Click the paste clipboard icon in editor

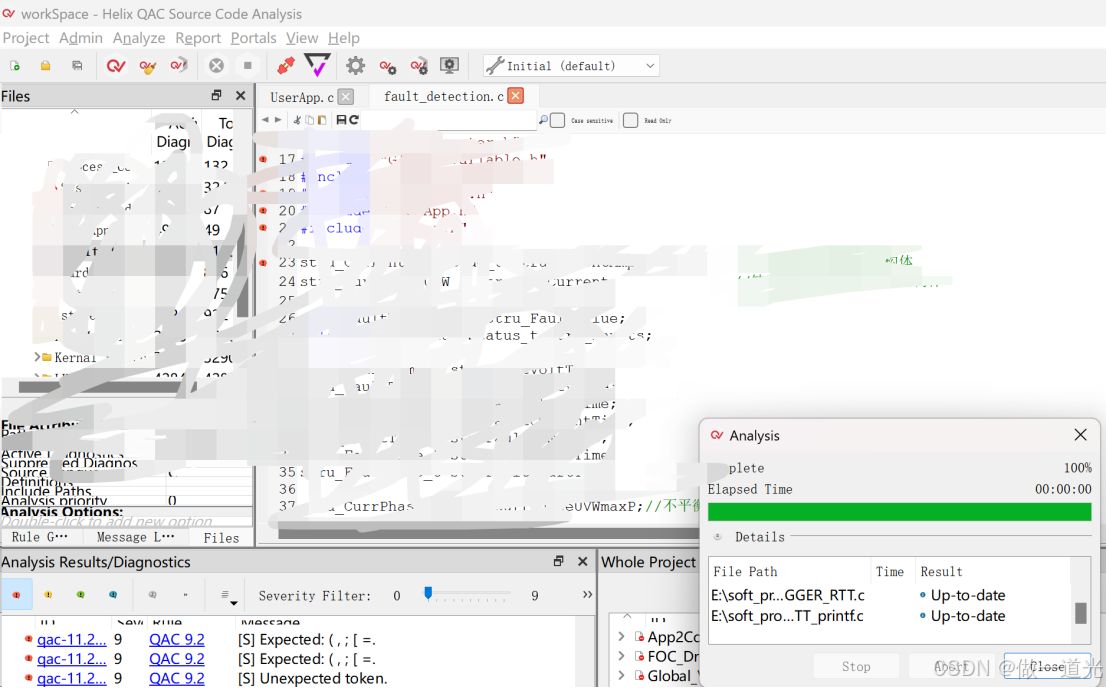tap(322, 120)
